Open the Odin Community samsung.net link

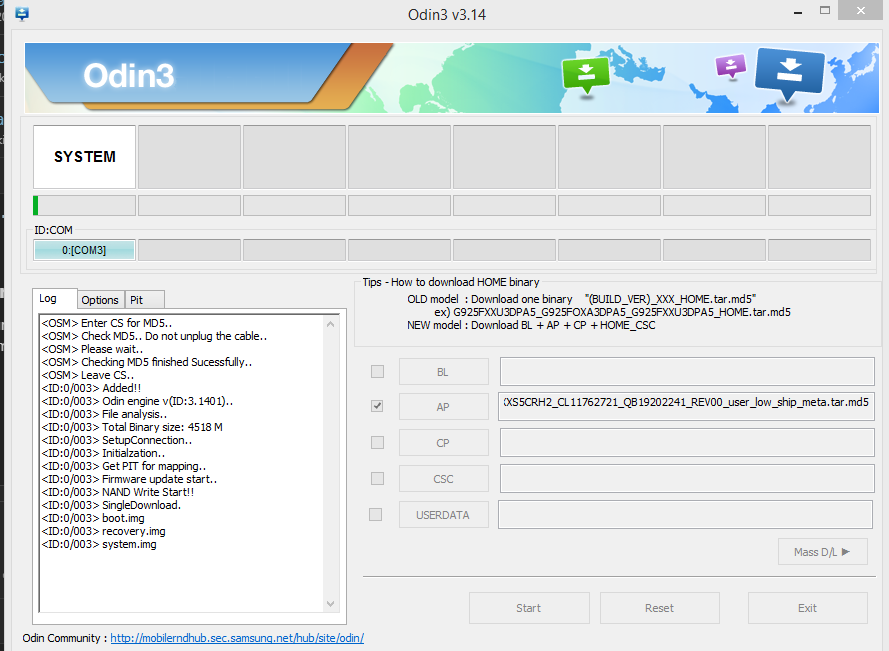tap(237, 638)
